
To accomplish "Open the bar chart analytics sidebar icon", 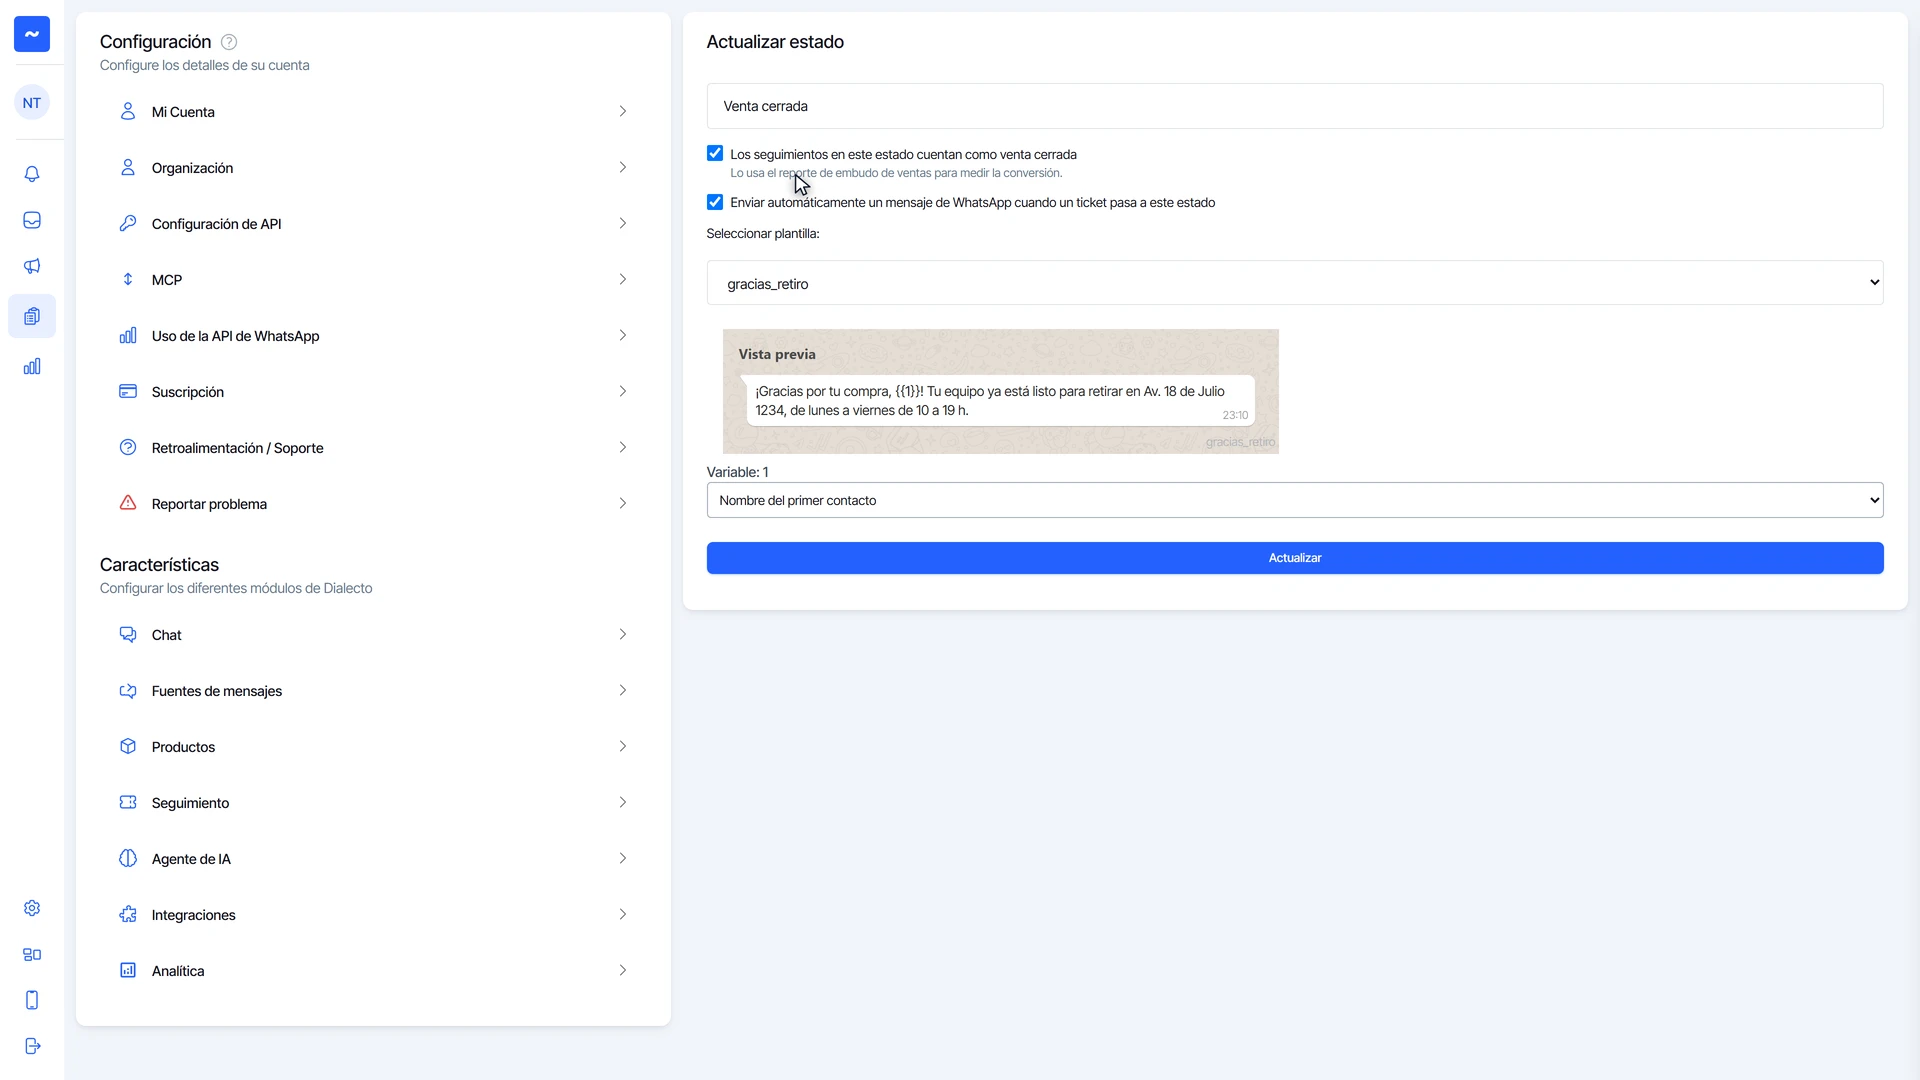I will tap(32, 366).
